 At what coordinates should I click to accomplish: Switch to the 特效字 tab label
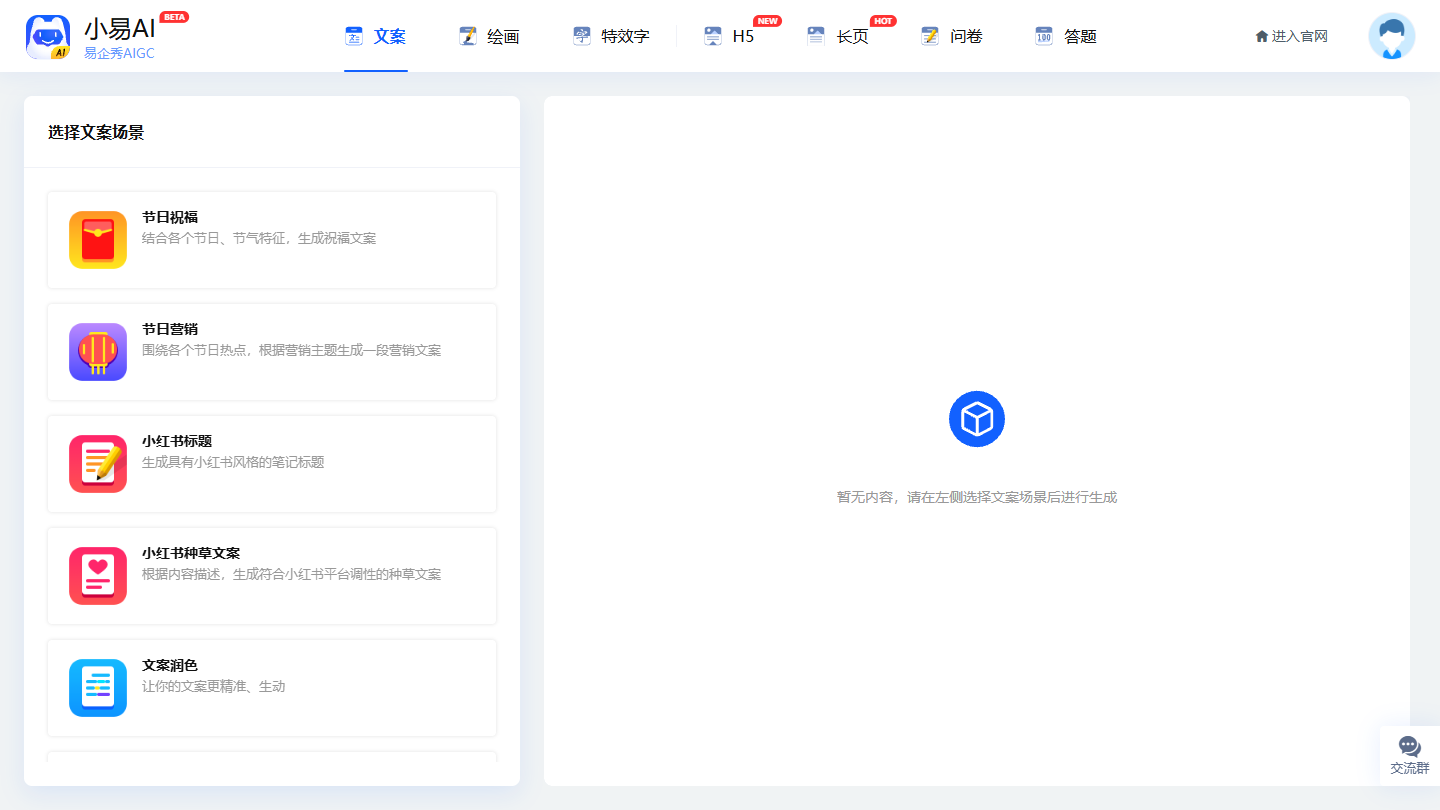click(x=625, y=37)
